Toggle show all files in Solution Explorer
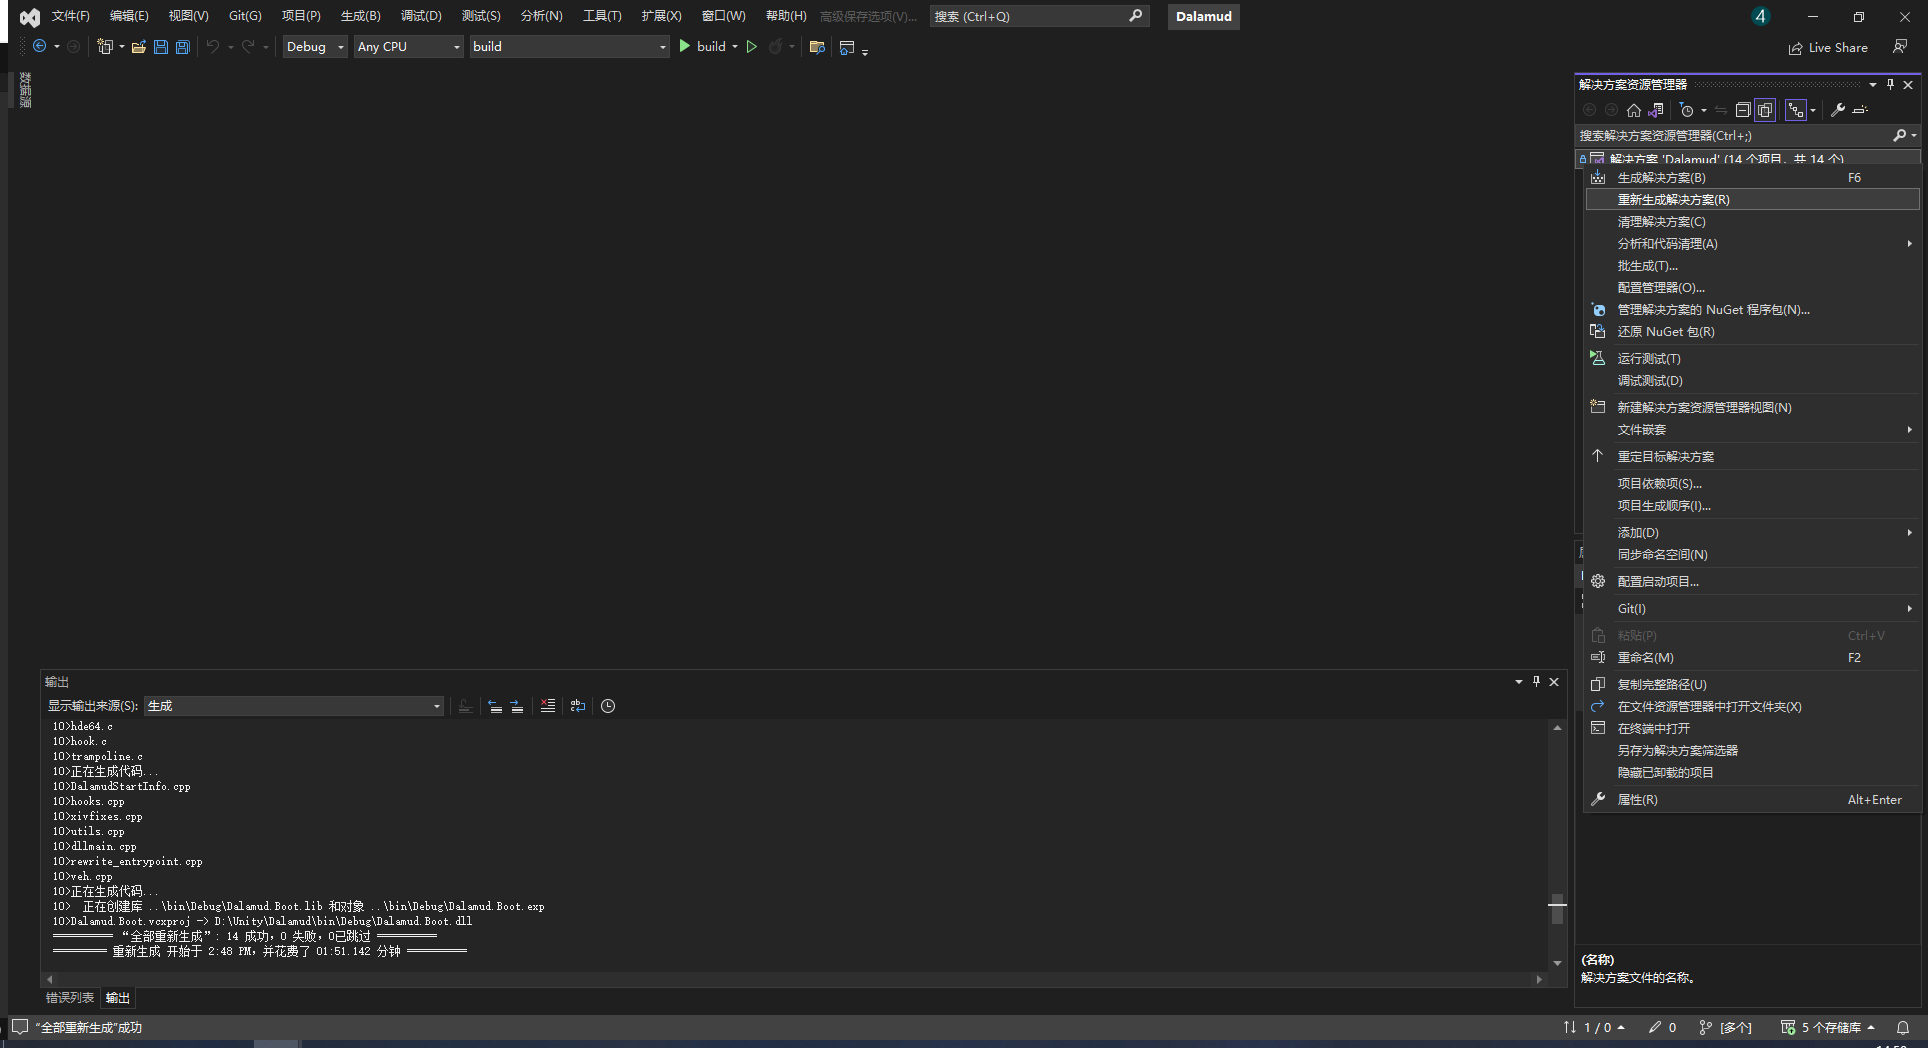 1765,110
